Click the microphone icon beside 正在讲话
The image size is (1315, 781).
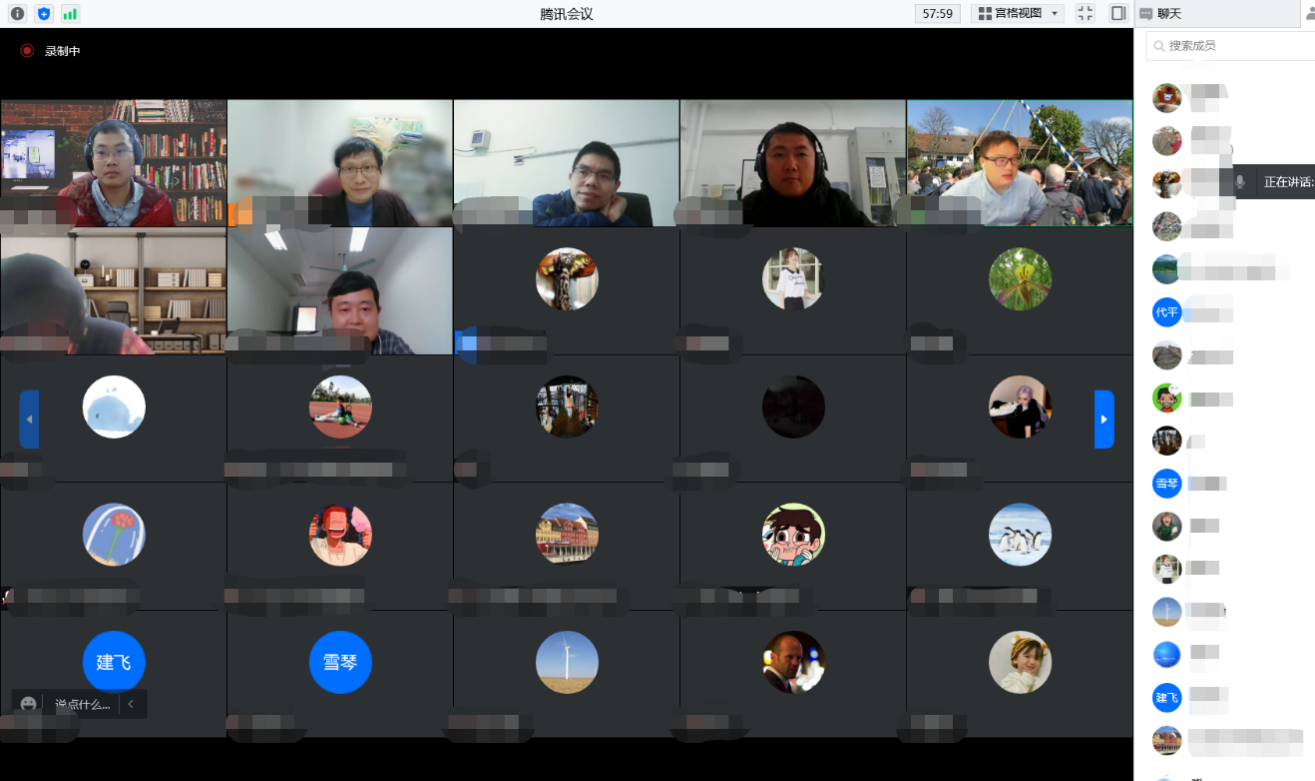click(x=1241, y=182)
